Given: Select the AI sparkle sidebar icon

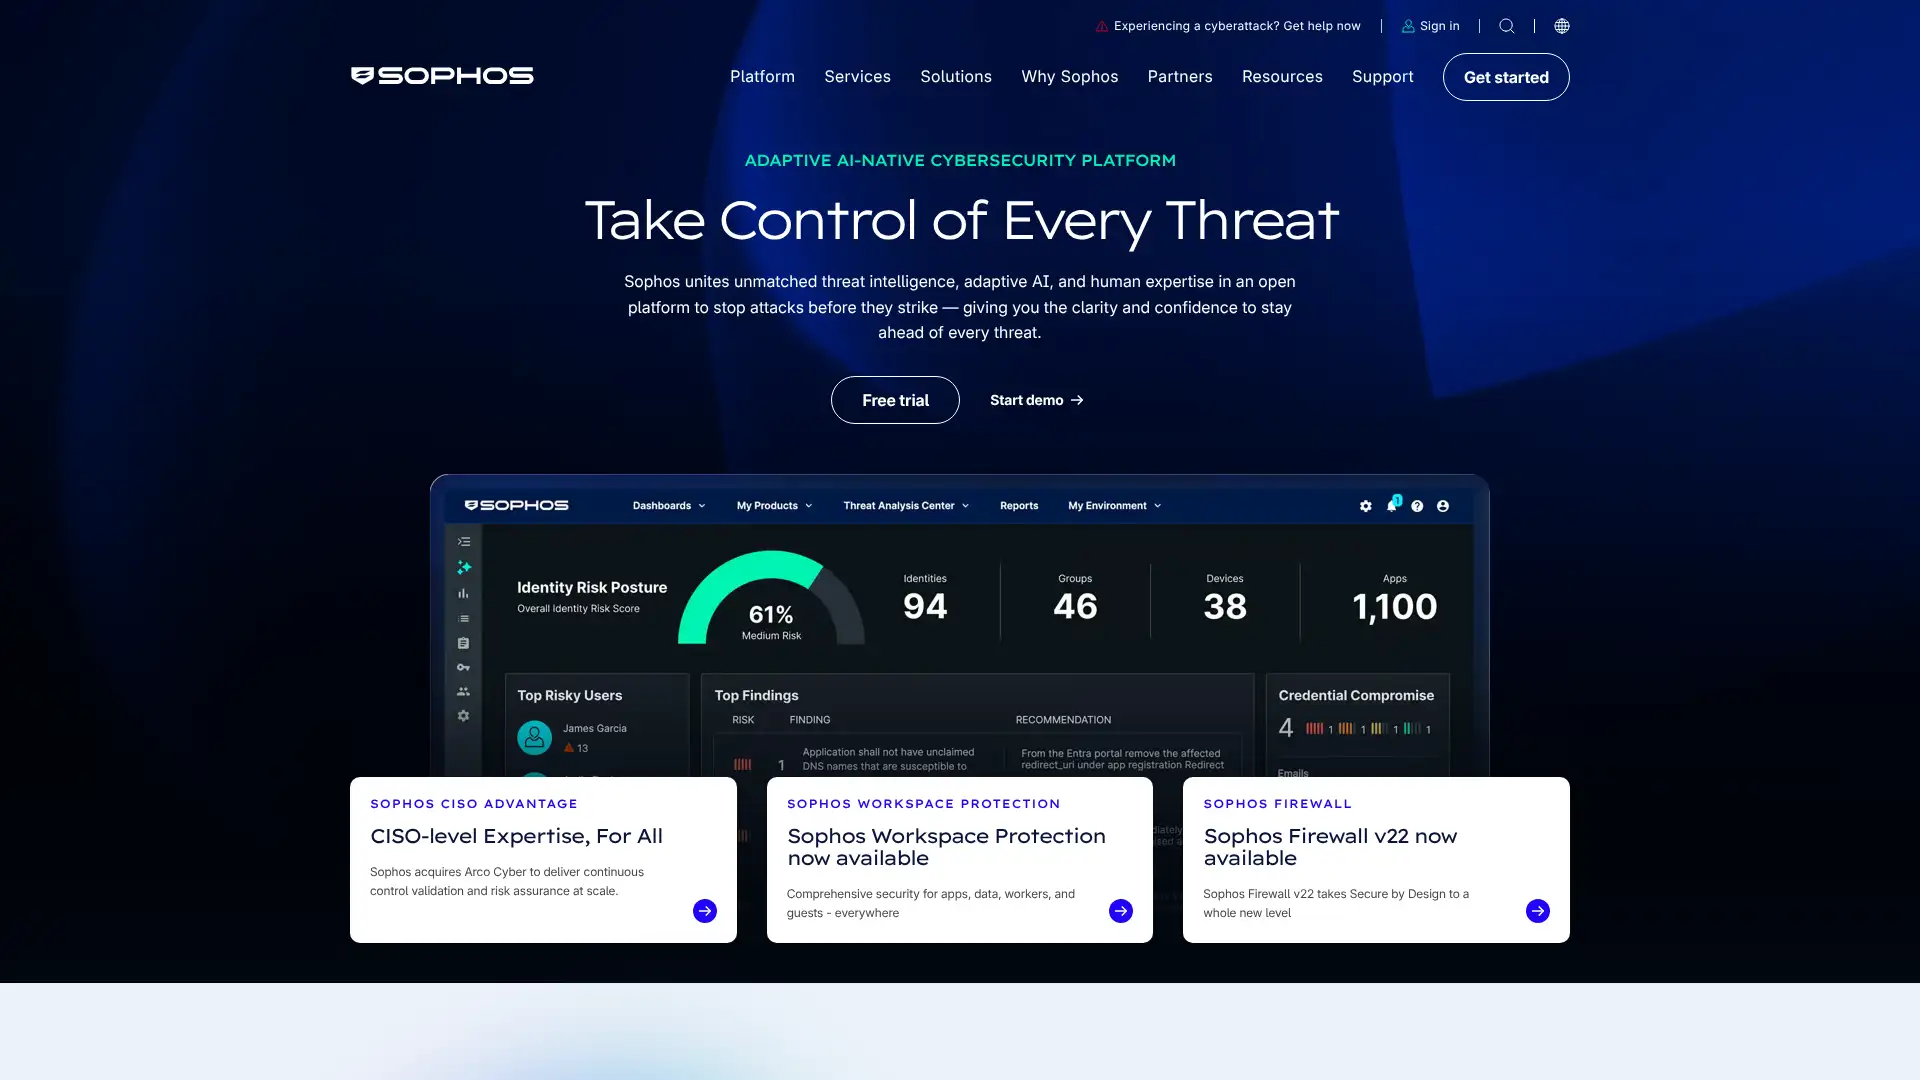Looking at the screenshot, I should pyautogui.click(x=464, y=567).
